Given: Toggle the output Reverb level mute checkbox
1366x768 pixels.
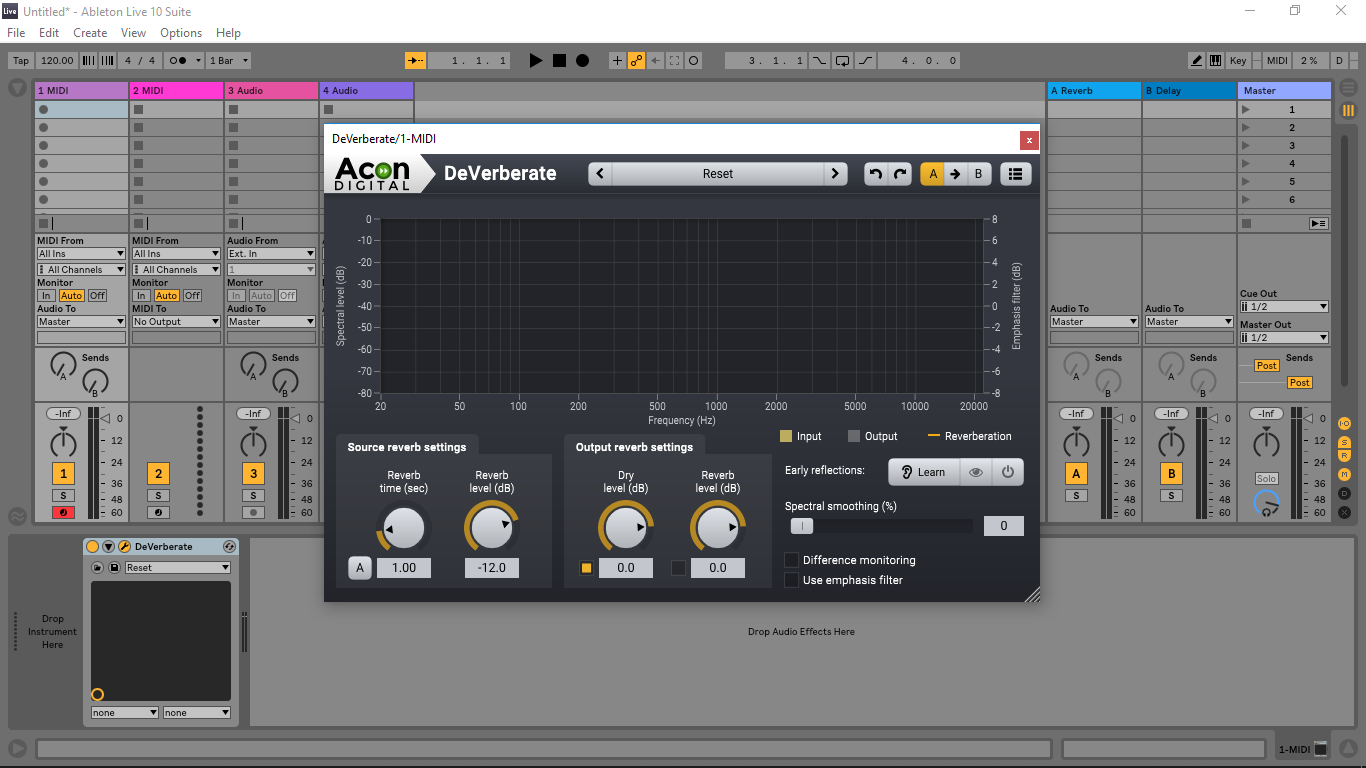Looking at the screenshot, I should click(x=679, y=568).
